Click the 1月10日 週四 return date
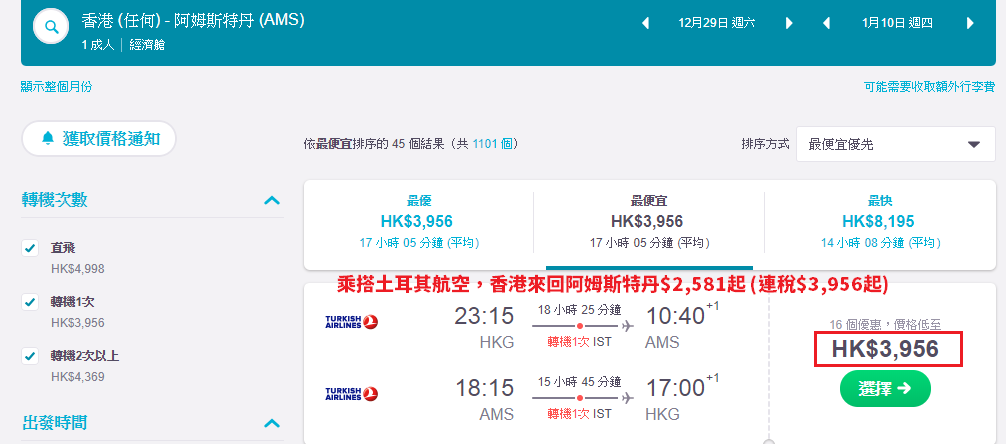This screenshot has width=1006, height=444. [898, 24]
